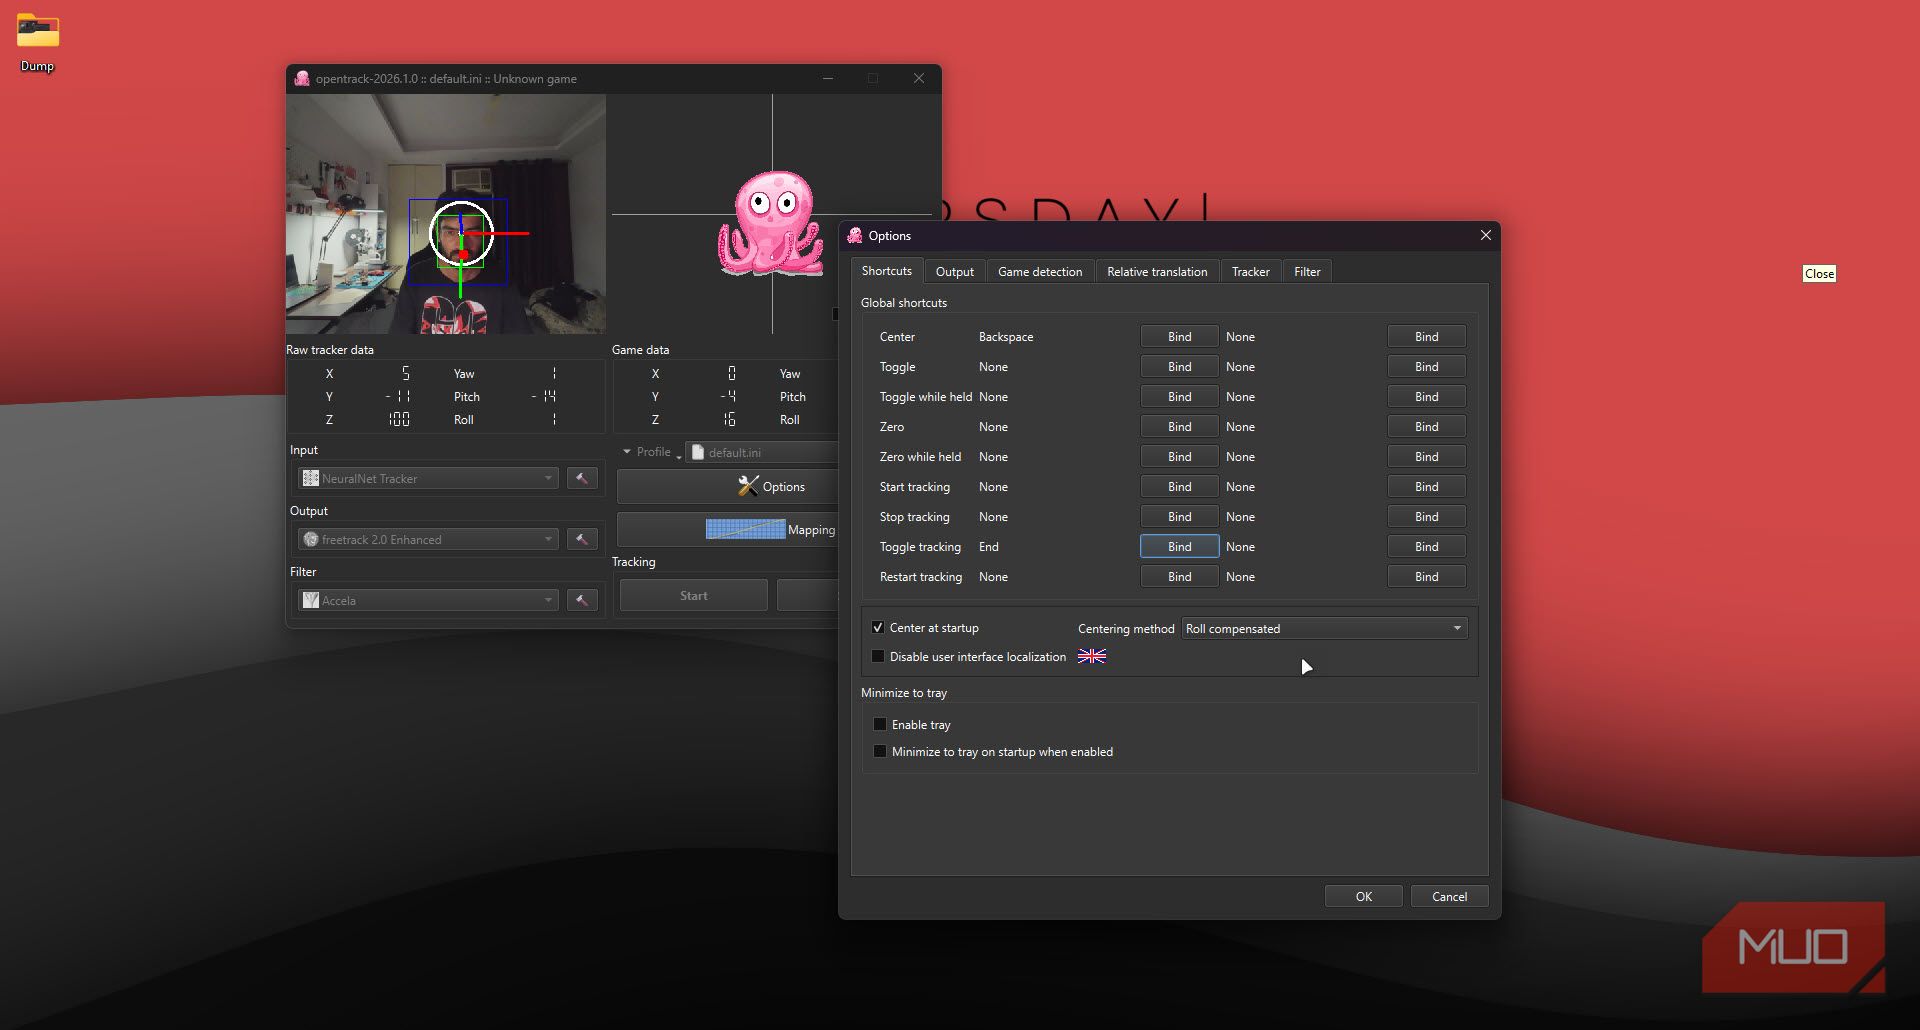
Task: Click the End shortcut value for Toggle tracking
Action: click(988, 547)
